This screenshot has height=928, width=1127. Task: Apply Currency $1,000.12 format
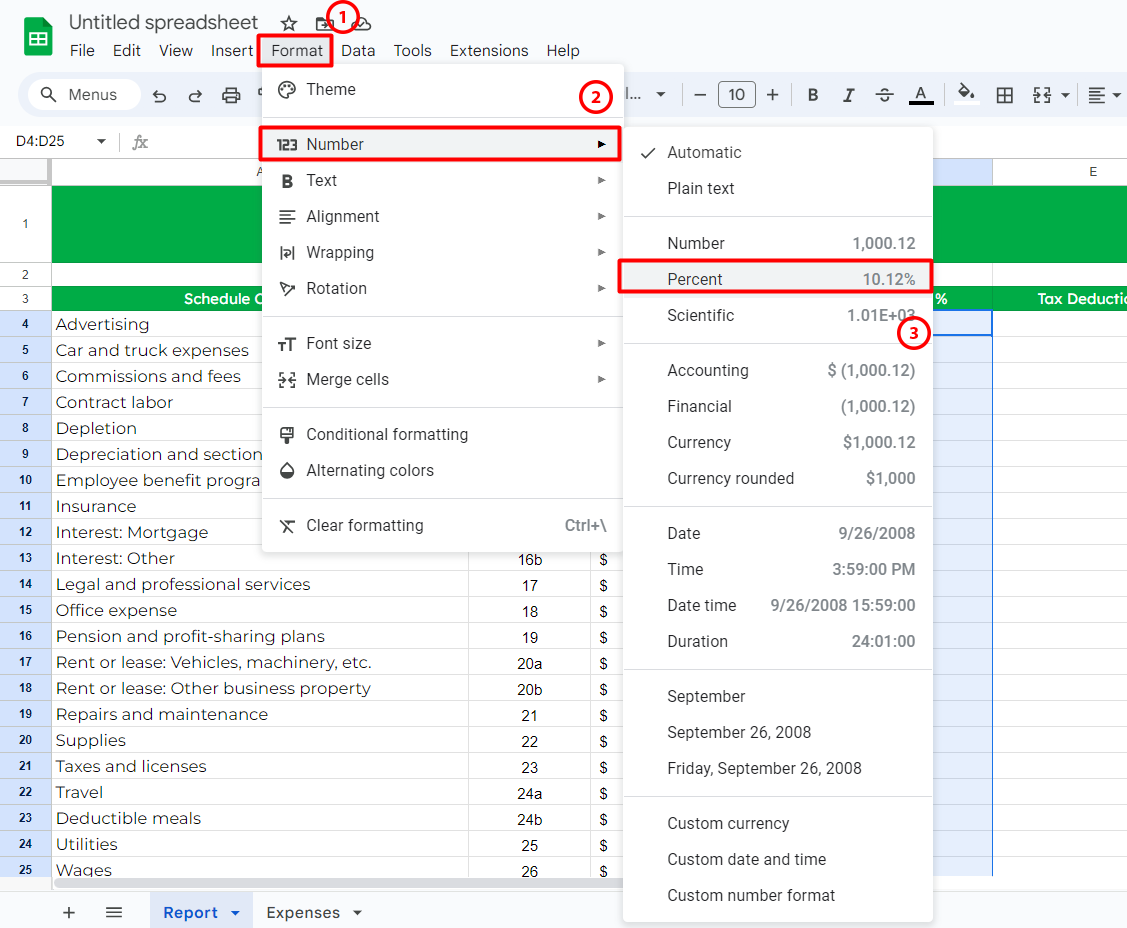(778, 443)
